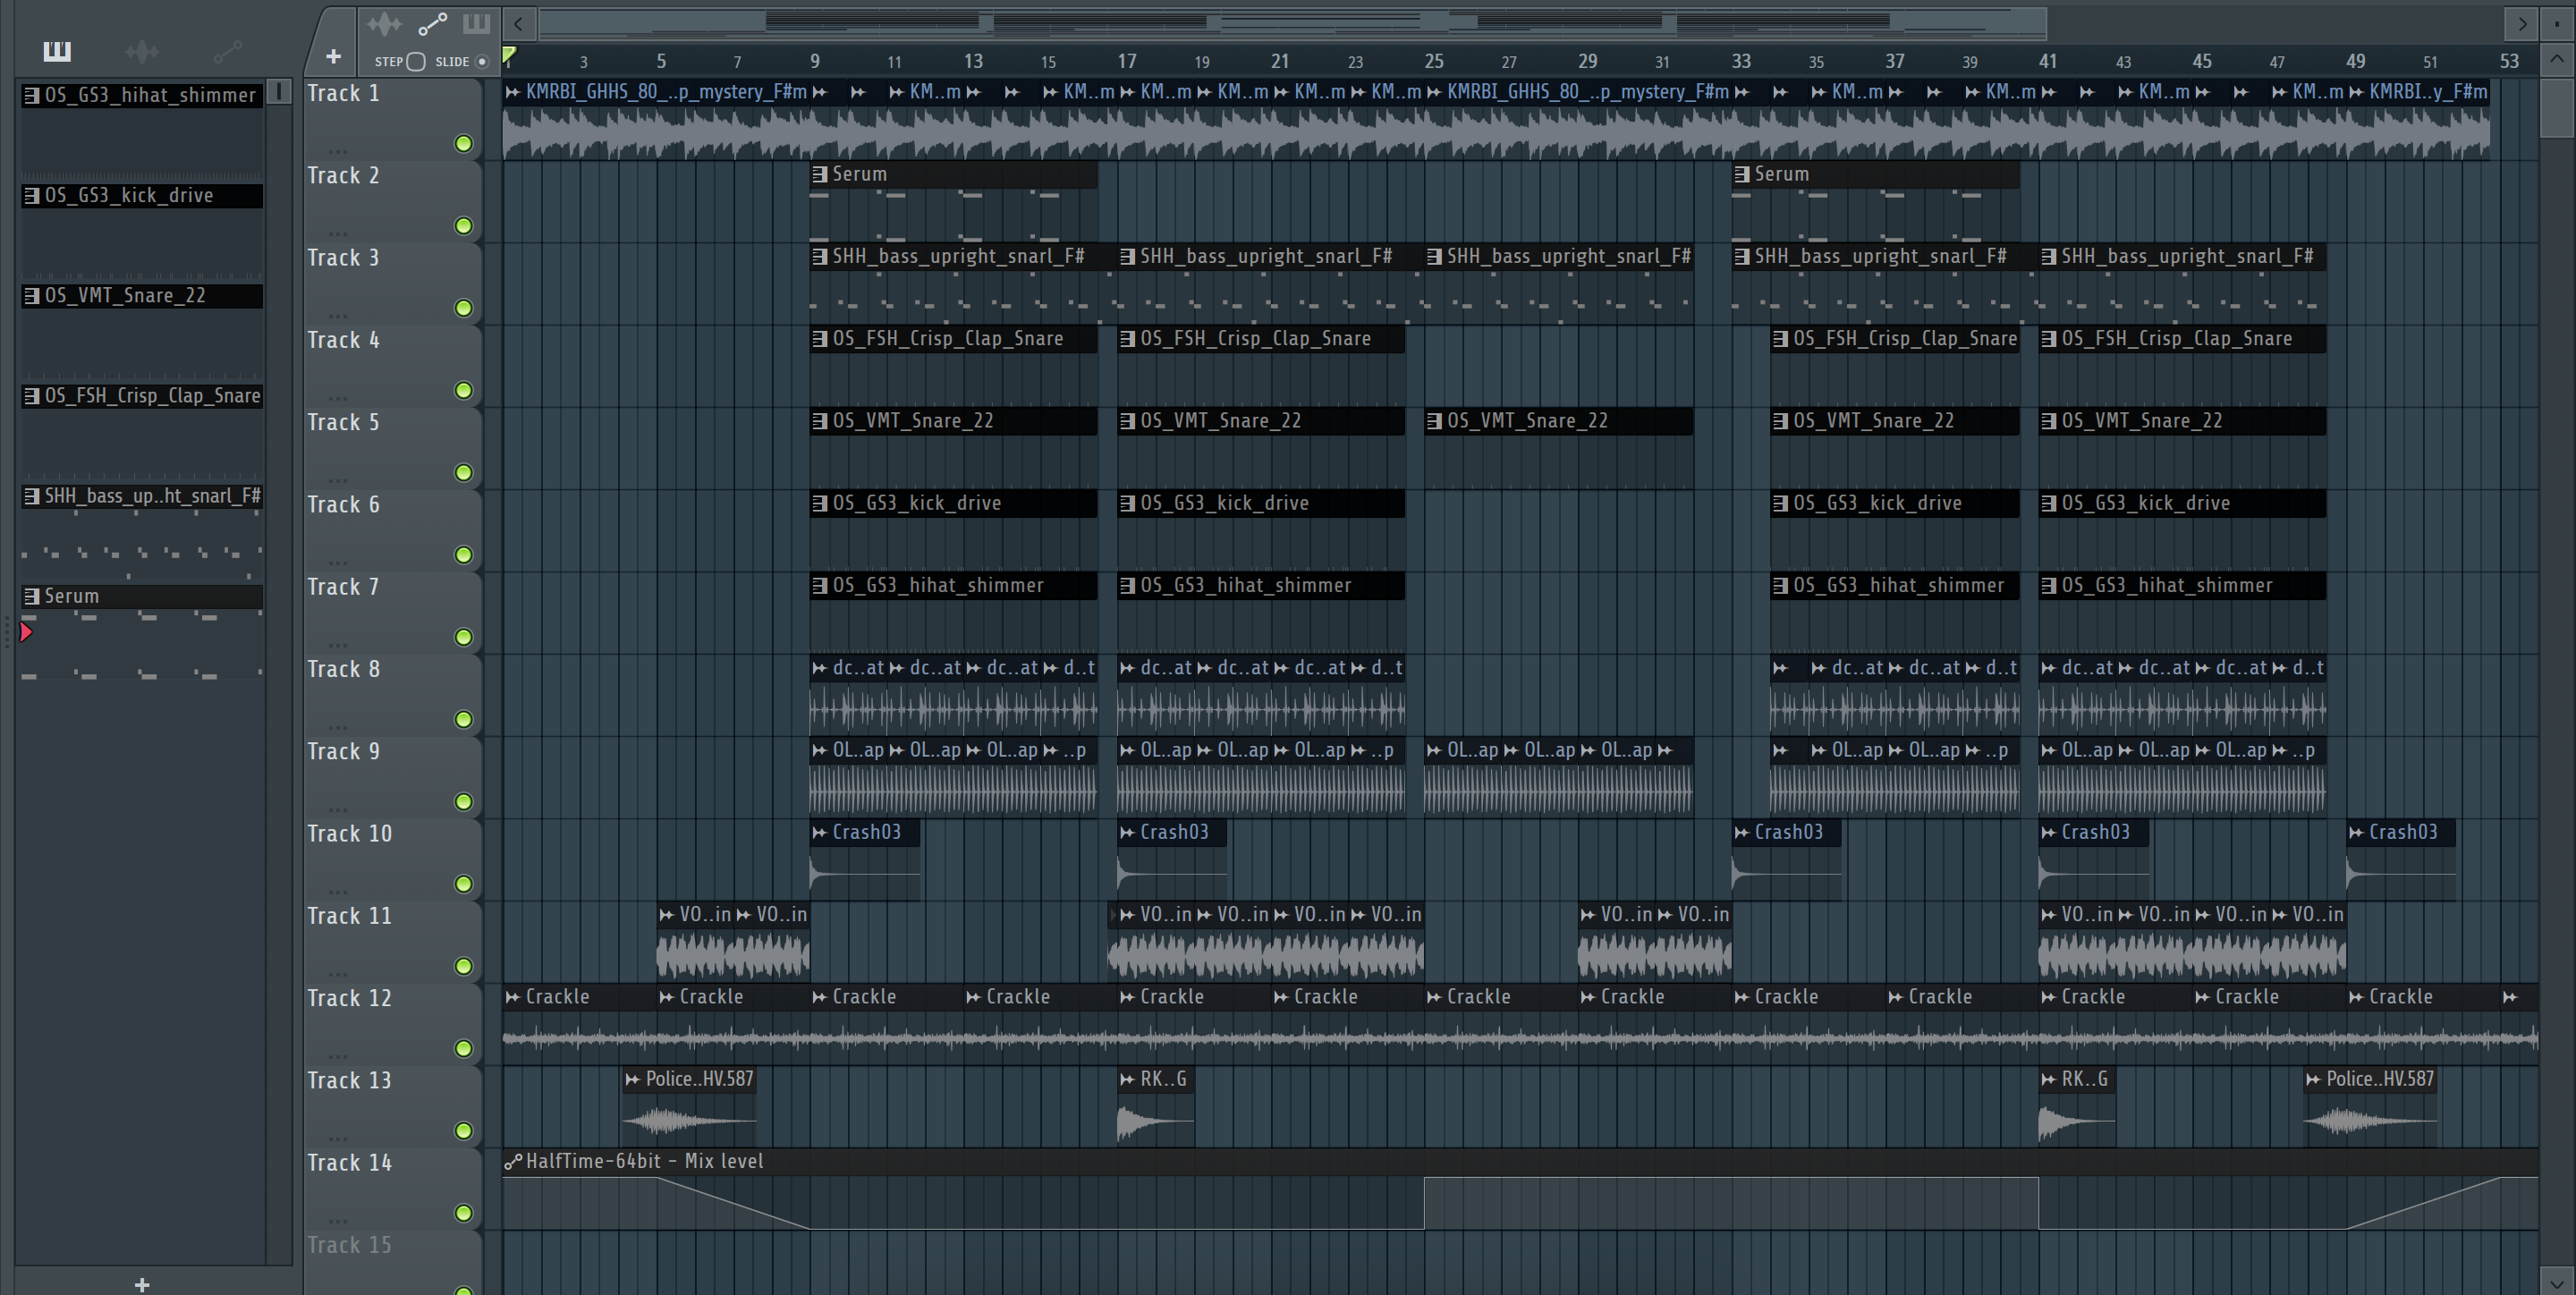Image resolution: width=2576 pixels, height=1295 pixels.
Task: Switch picker to the piano patterns tab
Action: [57, 51]
